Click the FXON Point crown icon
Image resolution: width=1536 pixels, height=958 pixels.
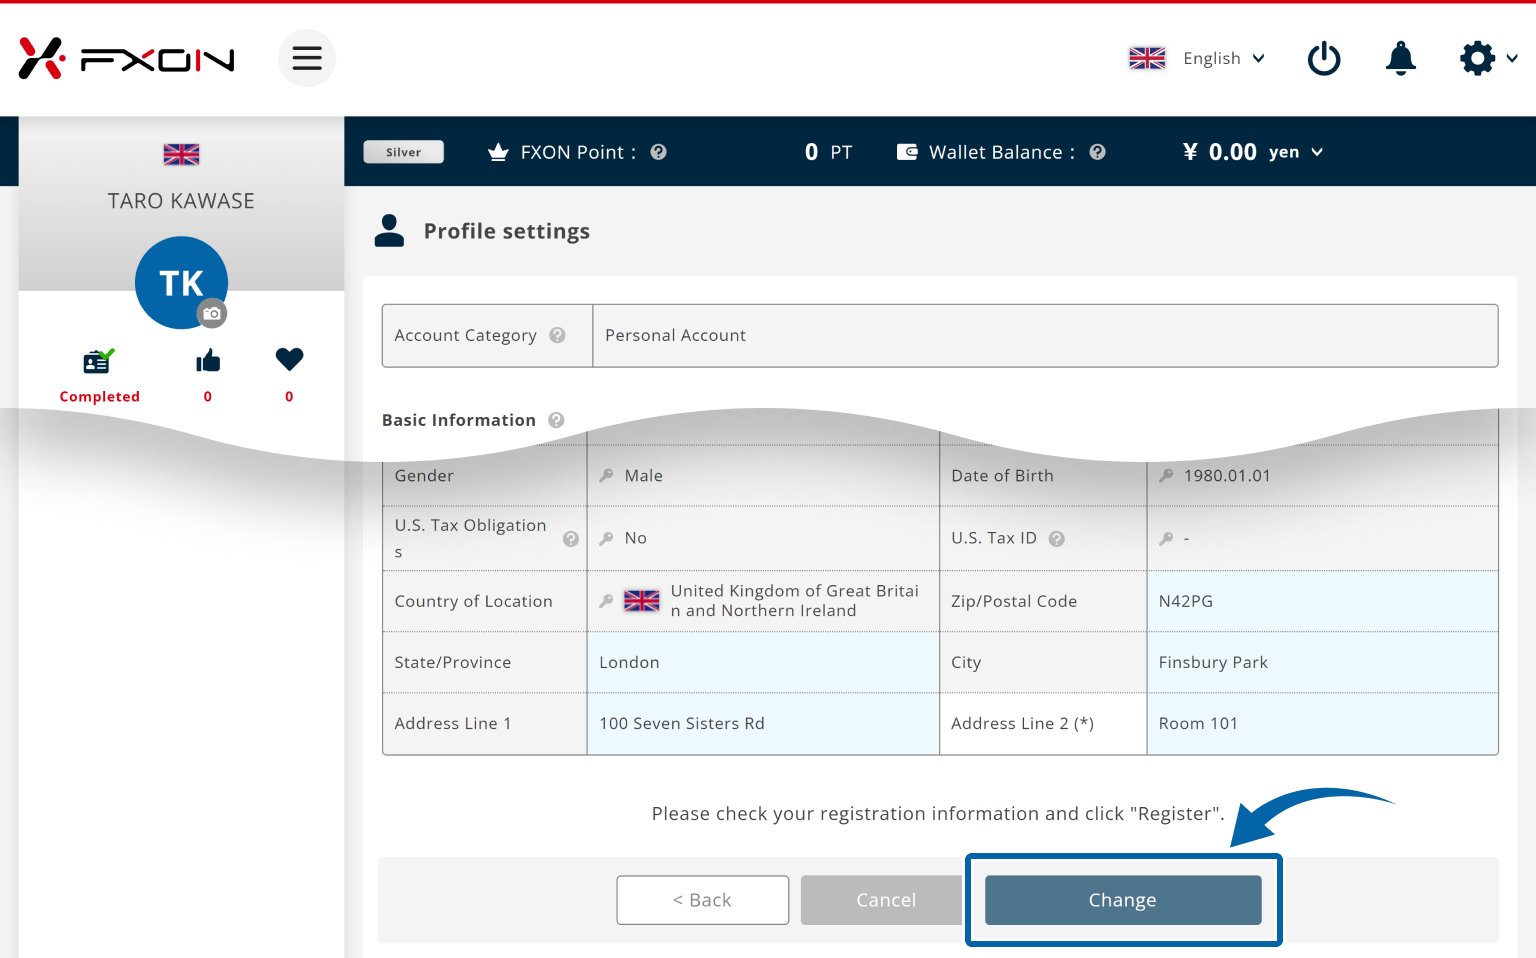coord(498,152)
